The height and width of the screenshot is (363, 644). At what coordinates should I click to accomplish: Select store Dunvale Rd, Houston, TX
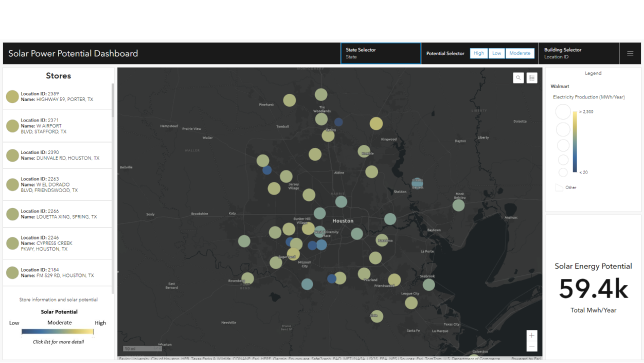[58, 155]
